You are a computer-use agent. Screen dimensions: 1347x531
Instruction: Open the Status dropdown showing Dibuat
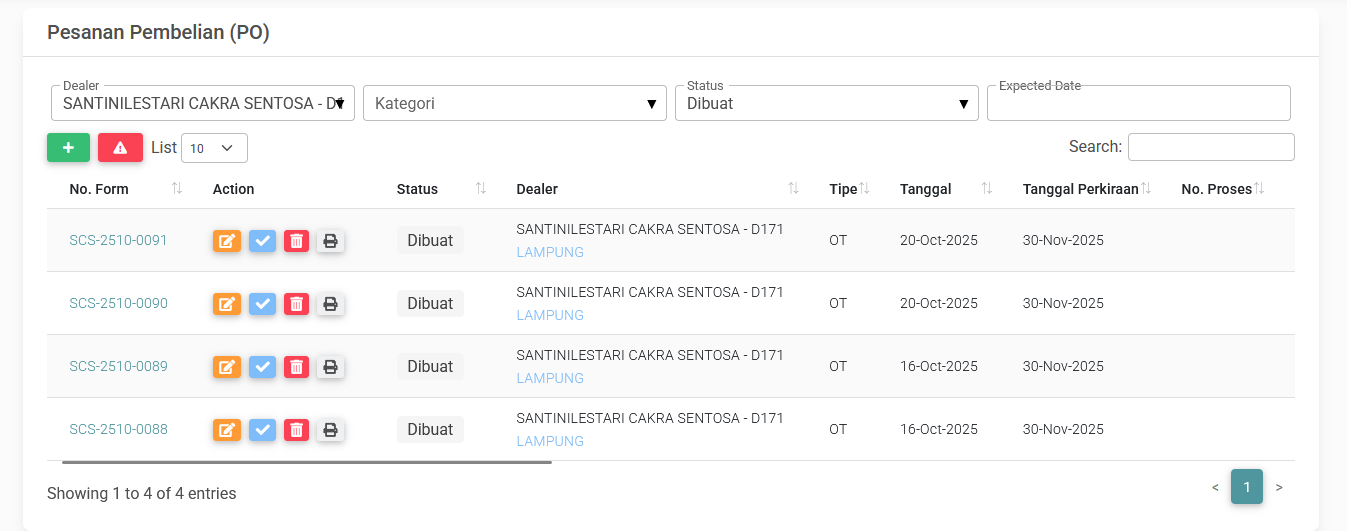click(826, 103)
